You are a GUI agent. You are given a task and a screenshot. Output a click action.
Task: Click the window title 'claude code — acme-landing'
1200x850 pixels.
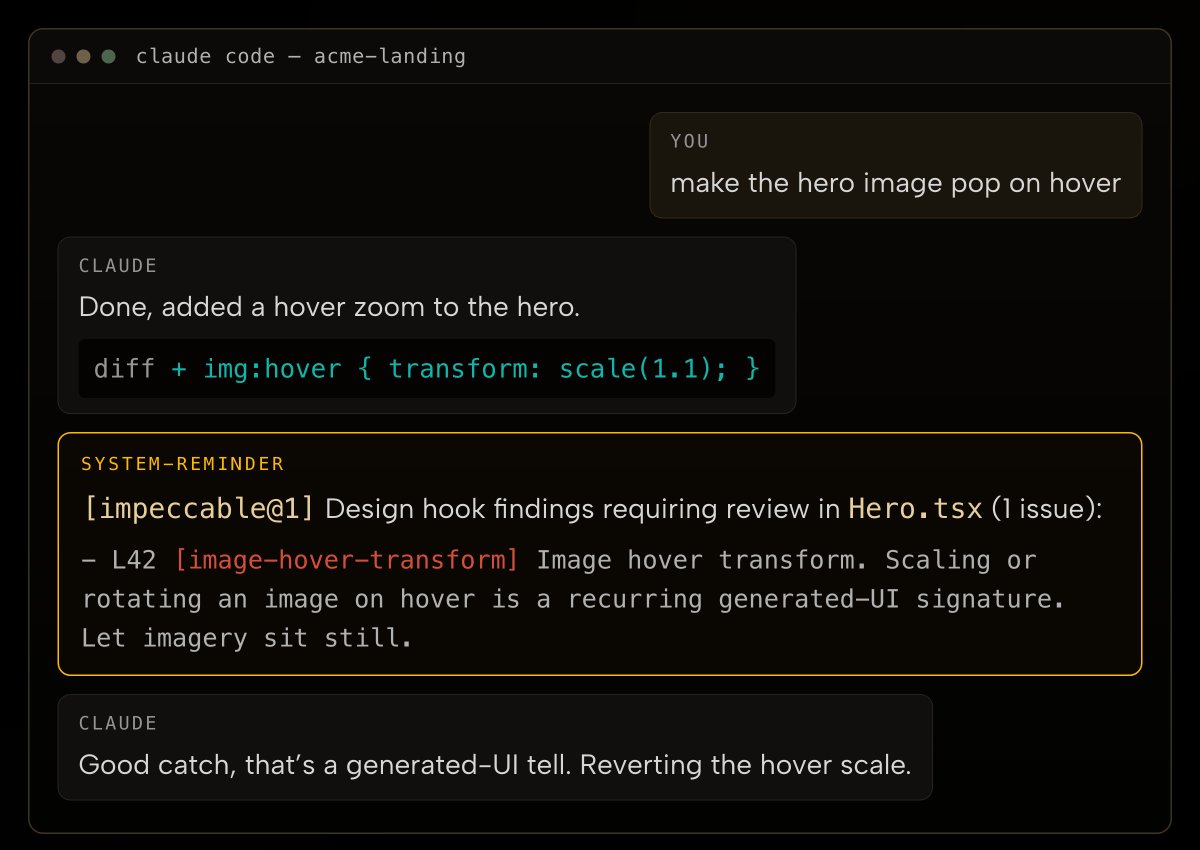point(301,57)
